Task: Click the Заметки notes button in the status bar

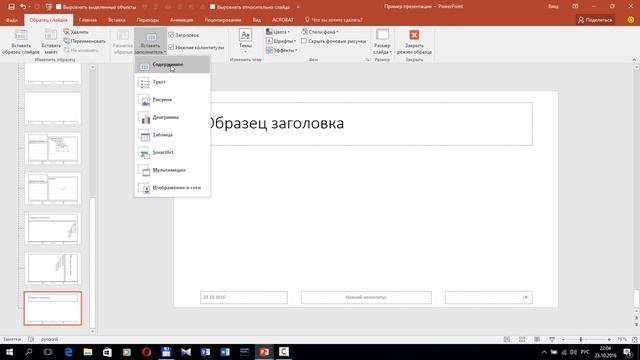Action: (x=12, y=339)
